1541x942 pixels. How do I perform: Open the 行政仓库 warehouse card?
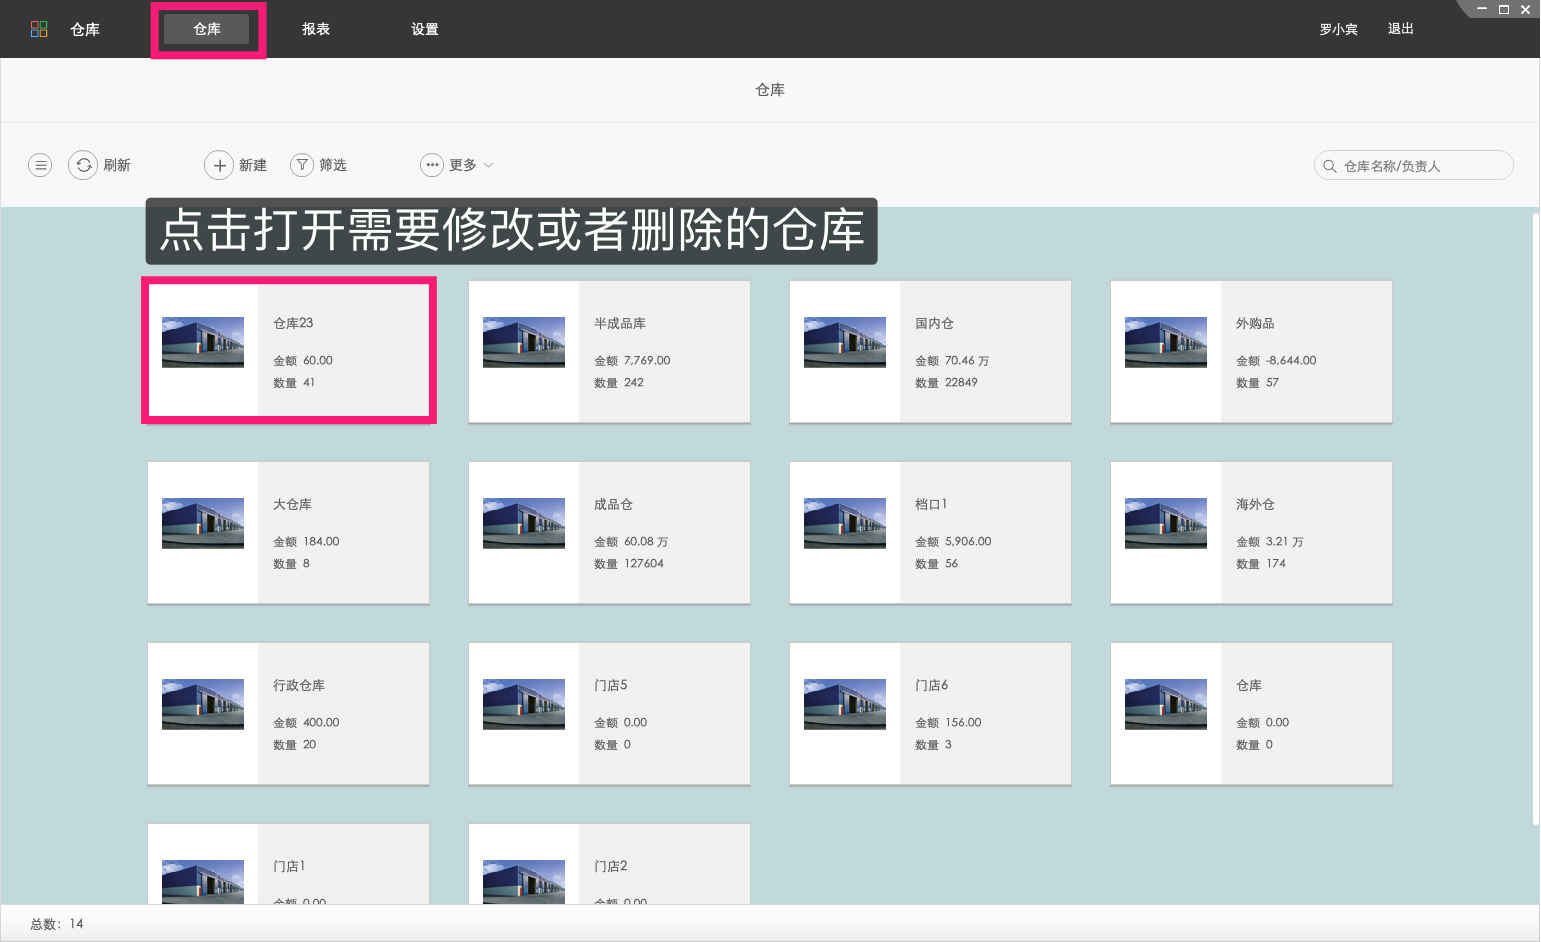[288, 713]
